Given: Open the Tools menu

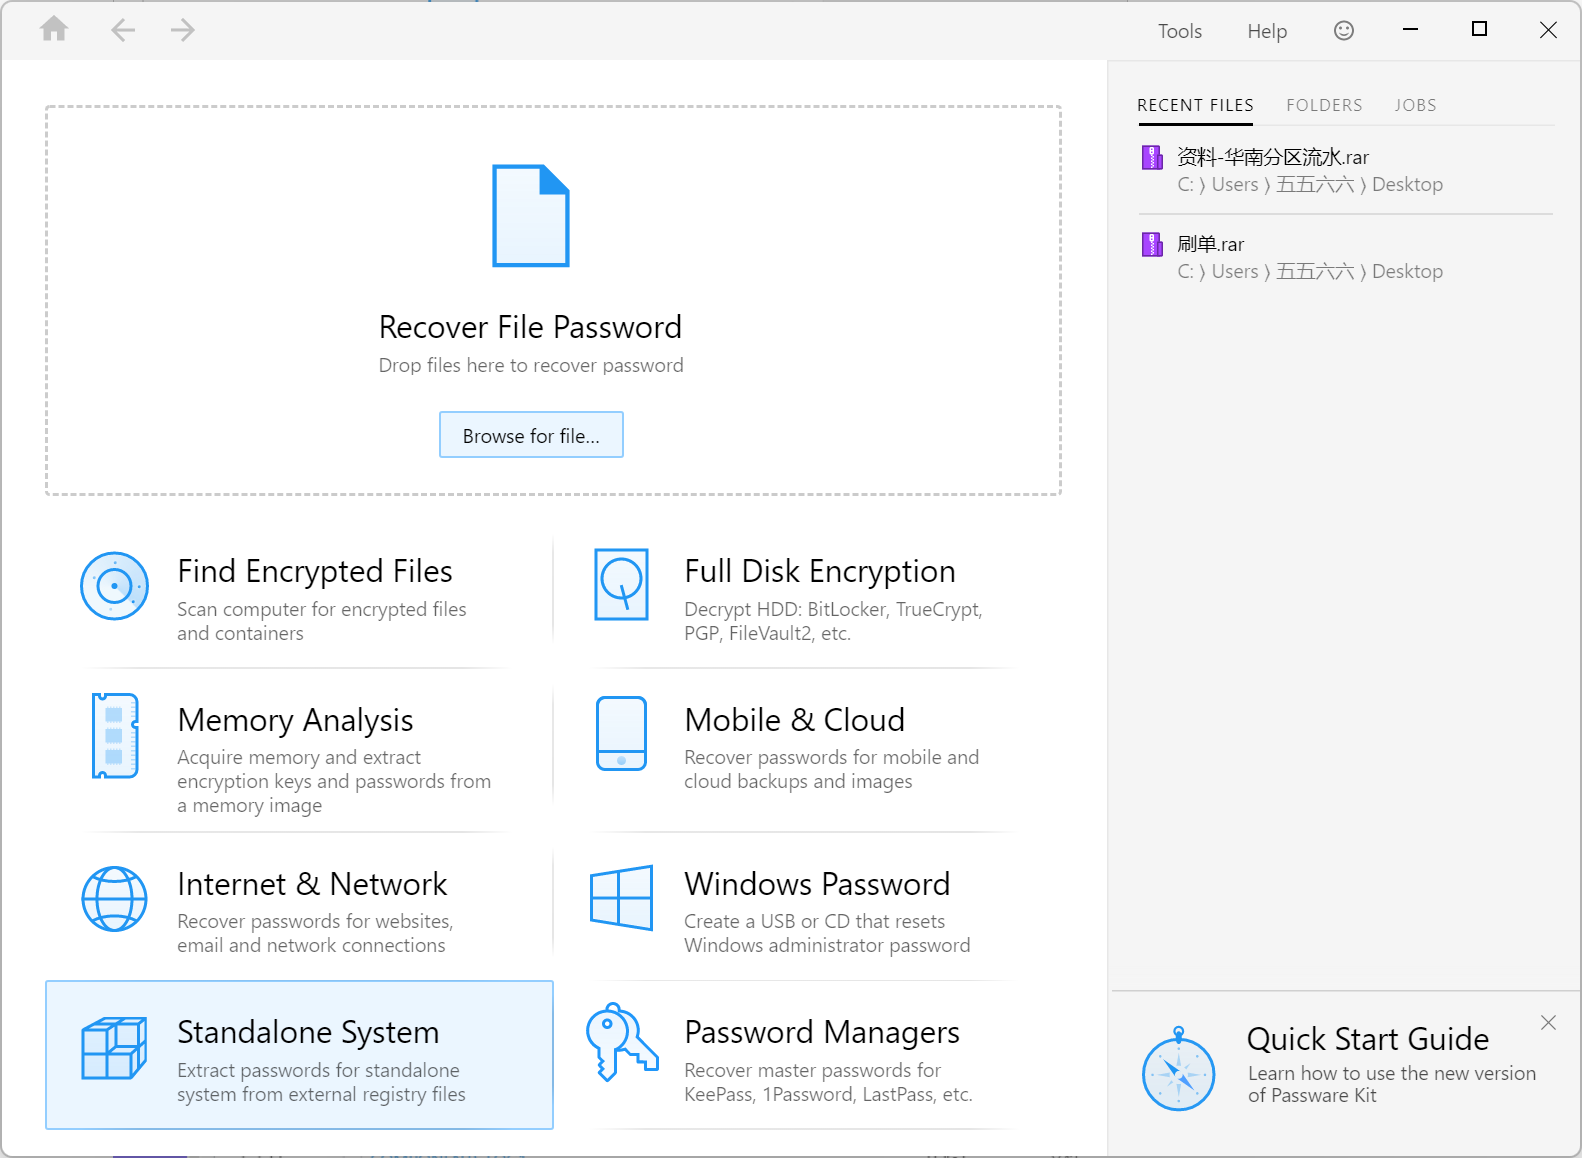Looking at the screenshot, I should click(x=1180, y=31).
